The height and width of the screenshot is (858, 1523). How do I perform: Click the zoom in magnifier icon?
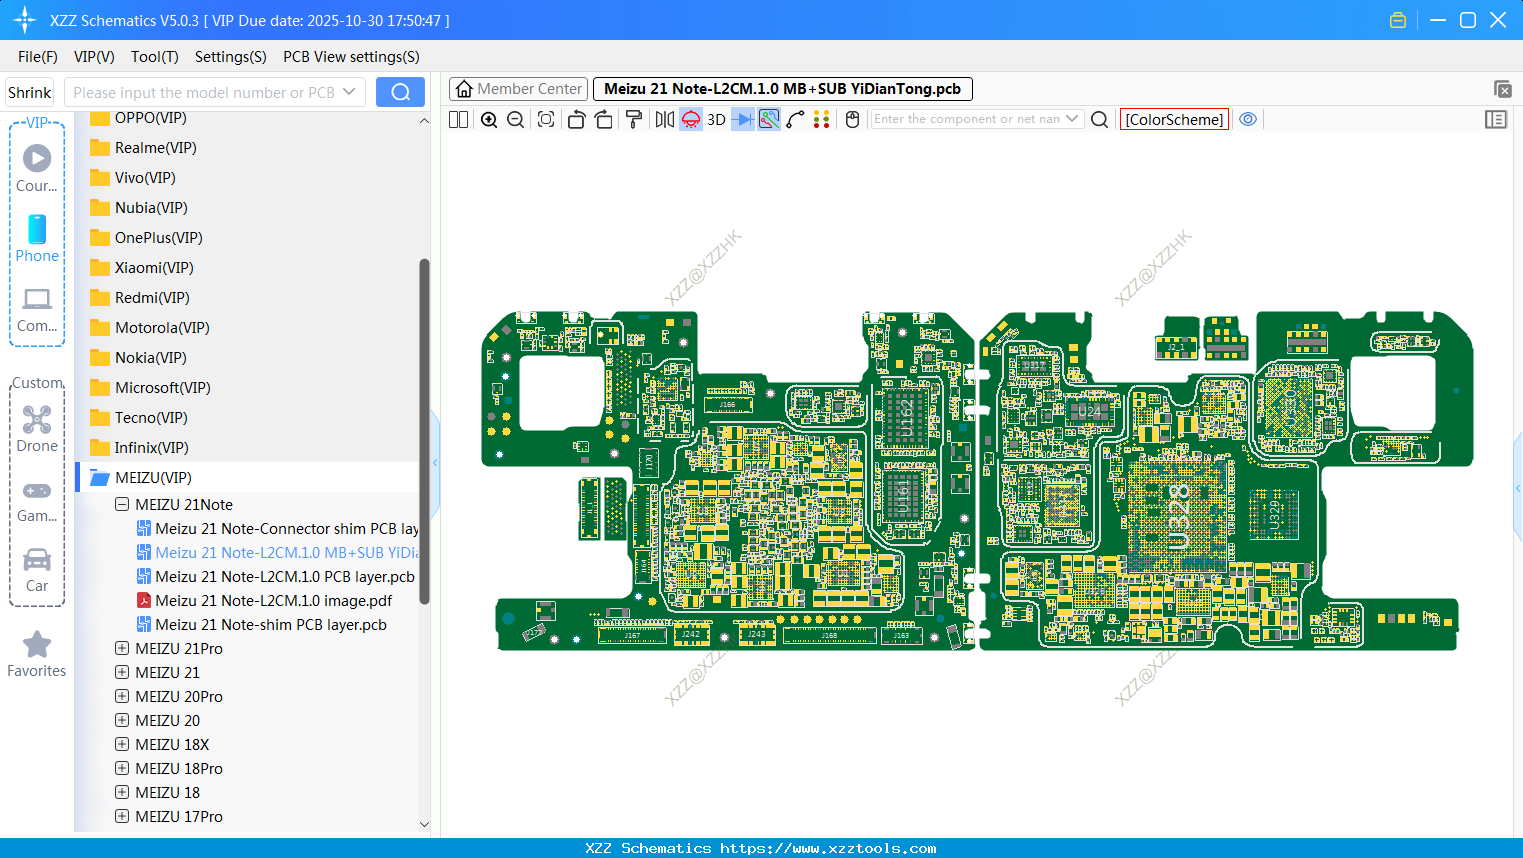click(x=489, y=120)
